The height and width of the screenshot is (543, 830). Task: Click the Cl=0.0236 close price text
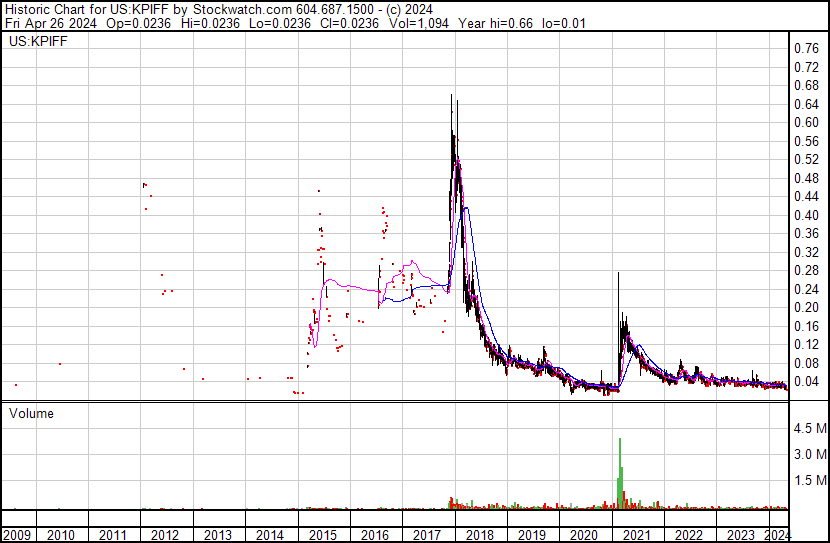coord(349,23)
